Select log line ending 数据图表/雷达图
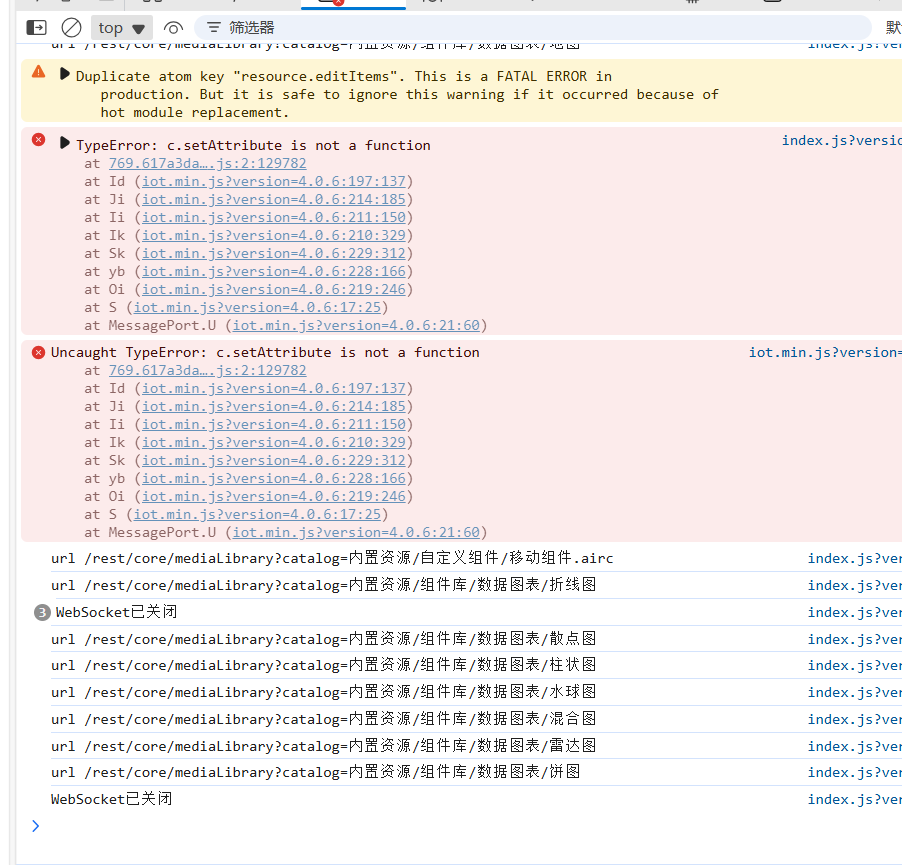Screen dimensions: 902x865 point(323,746)
